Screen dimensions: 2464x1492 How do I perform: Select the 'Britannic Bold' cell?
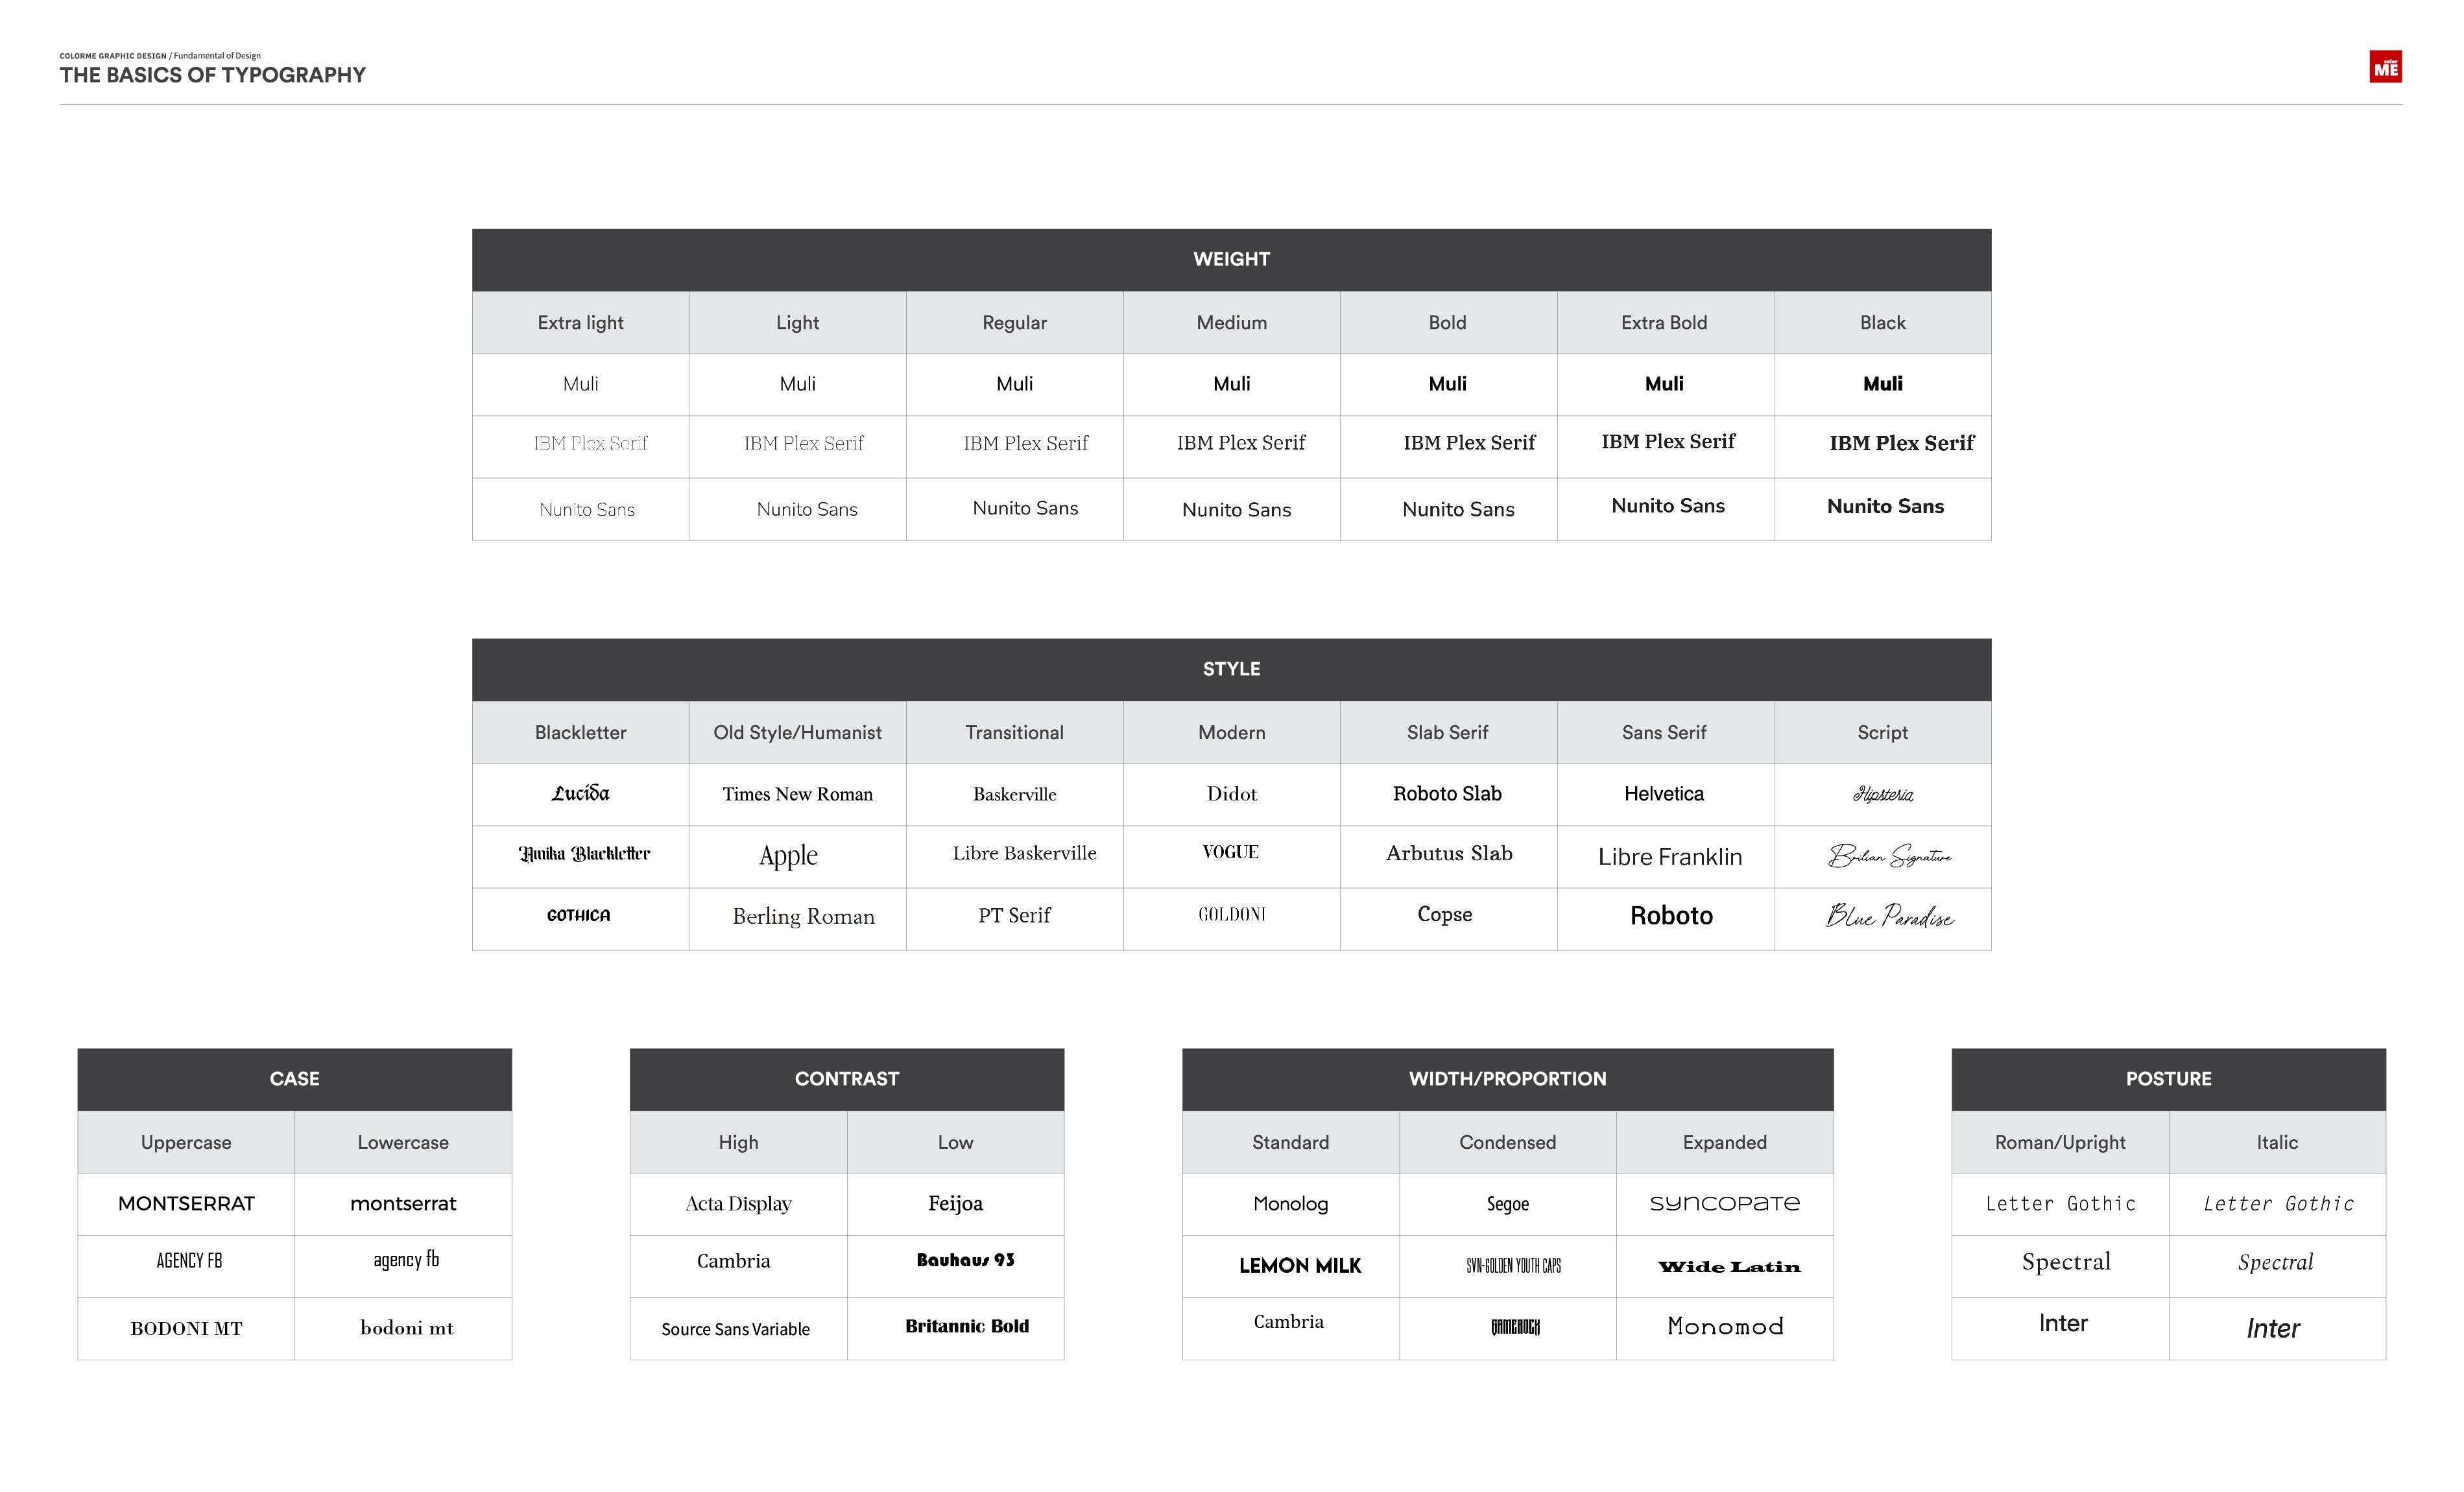point(955,1329)
